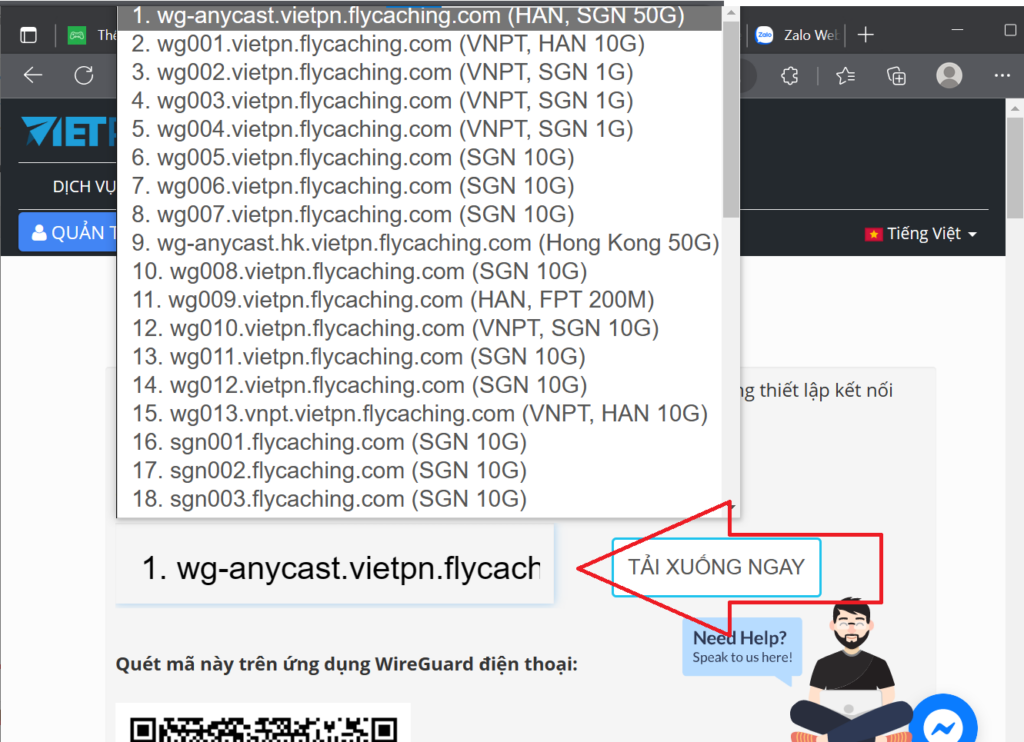The height and width of the screenshot is (742, 1024).
Task: Maximize the browser window
Action: [x=1010, y=30]
